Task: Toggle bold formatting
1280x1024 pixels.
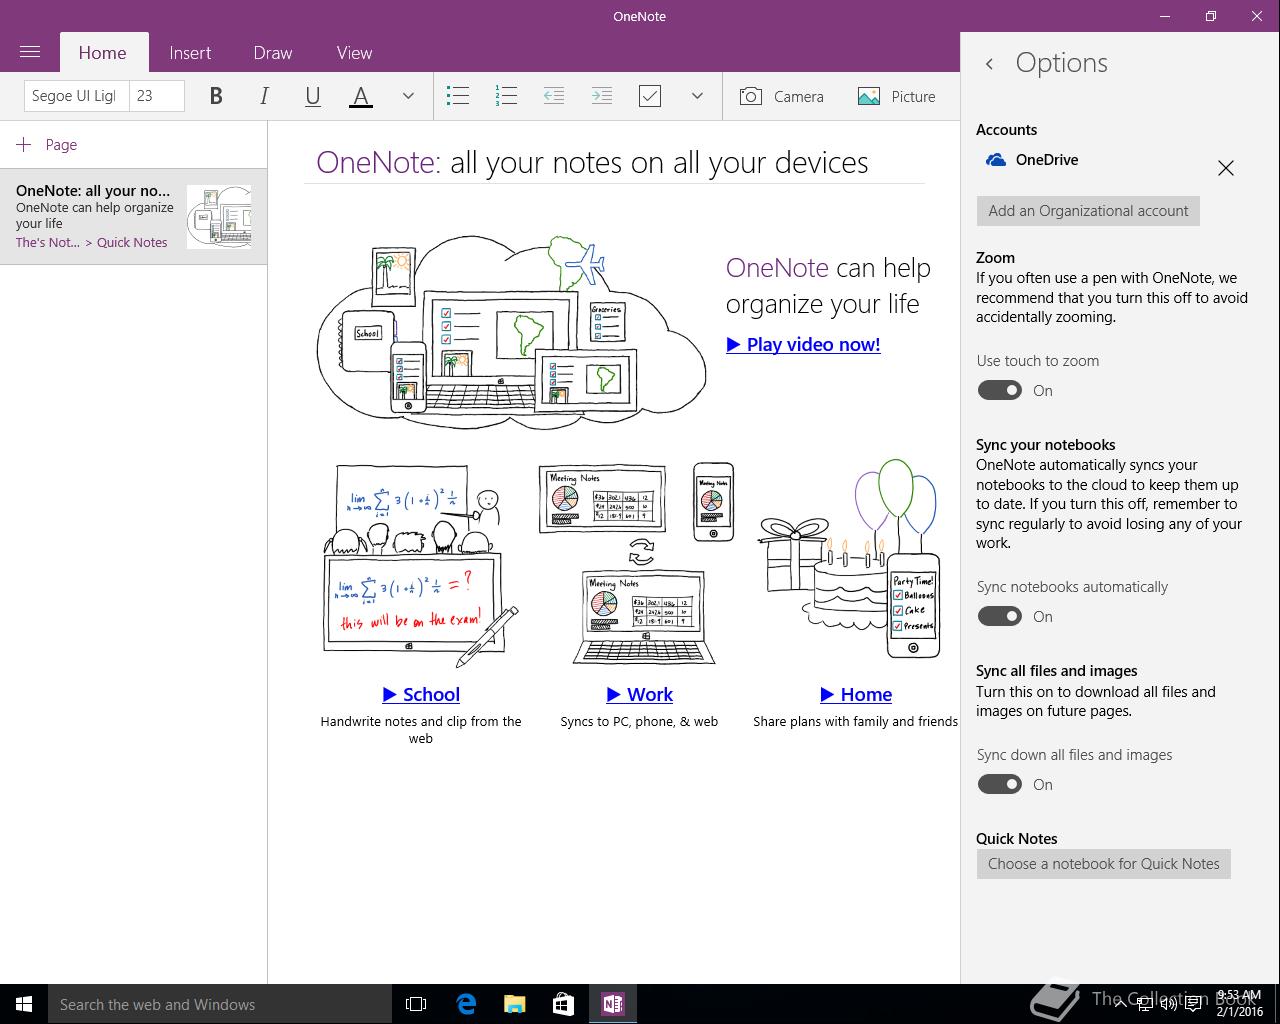Action: click(215, 96)
